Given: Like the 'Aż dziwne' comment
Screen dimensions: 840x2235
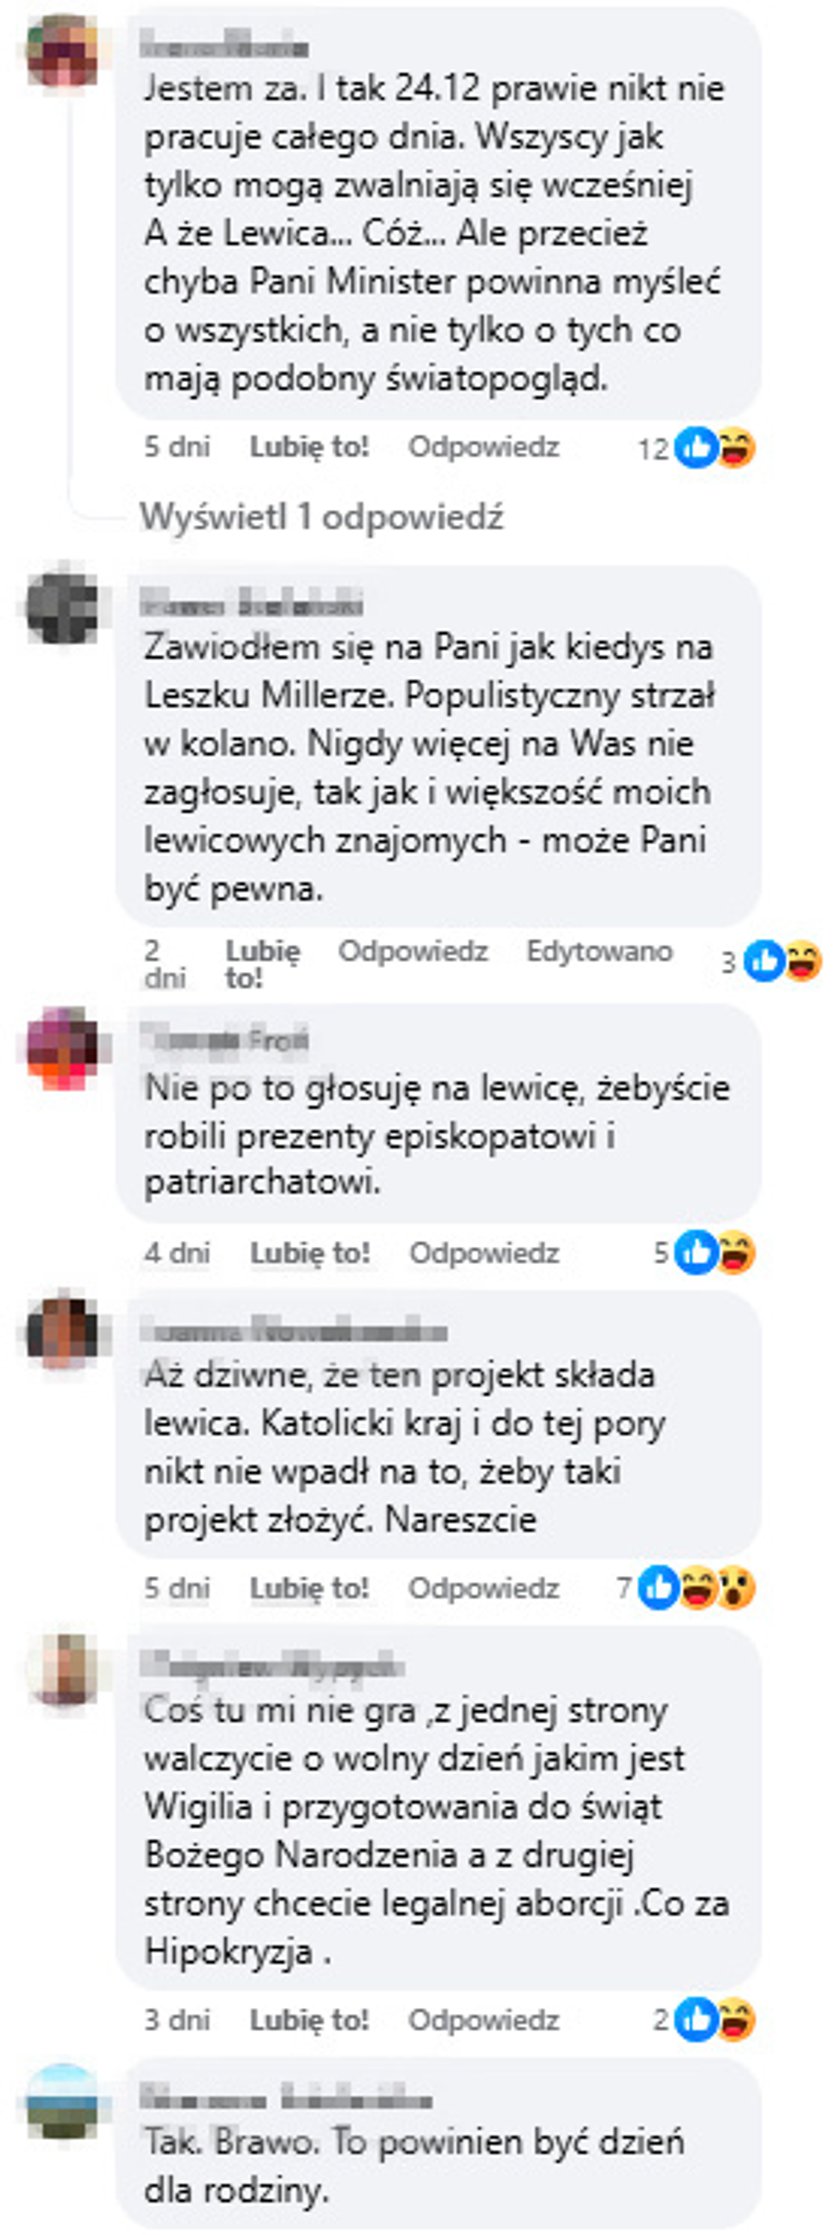Looking at the screenshot, I should pyautogui.click(x=309, y=1588).
